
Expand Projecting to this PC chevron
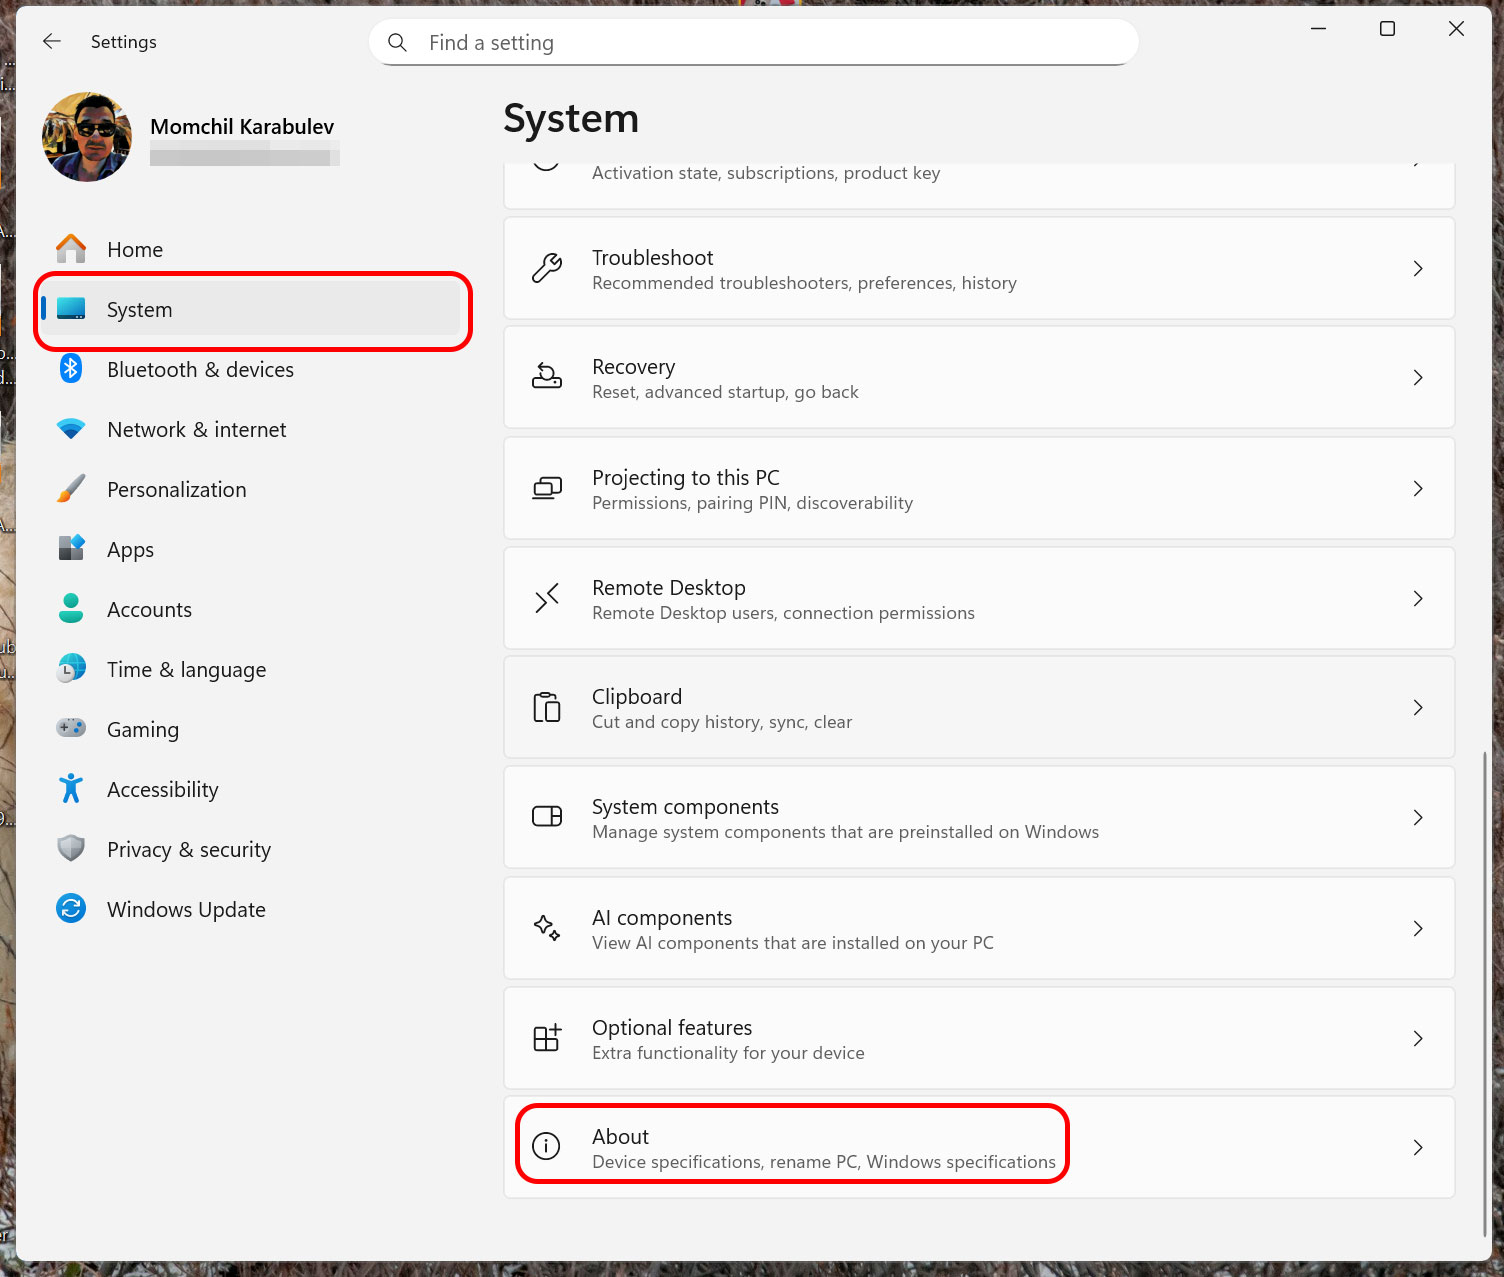coord(1417,488)
